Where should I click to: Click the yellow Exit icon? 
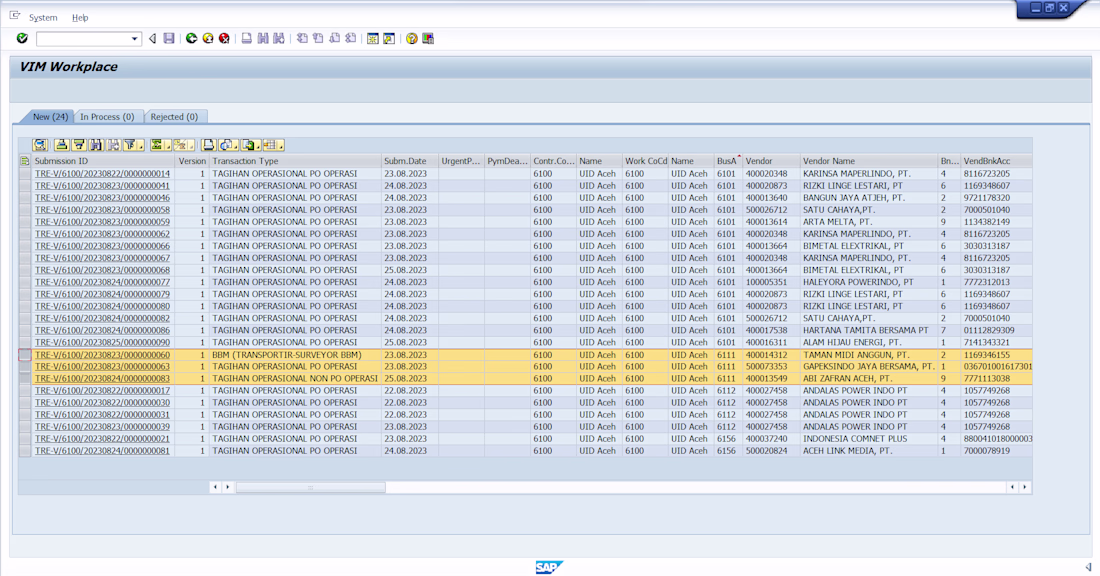click(x=208, y=38)
